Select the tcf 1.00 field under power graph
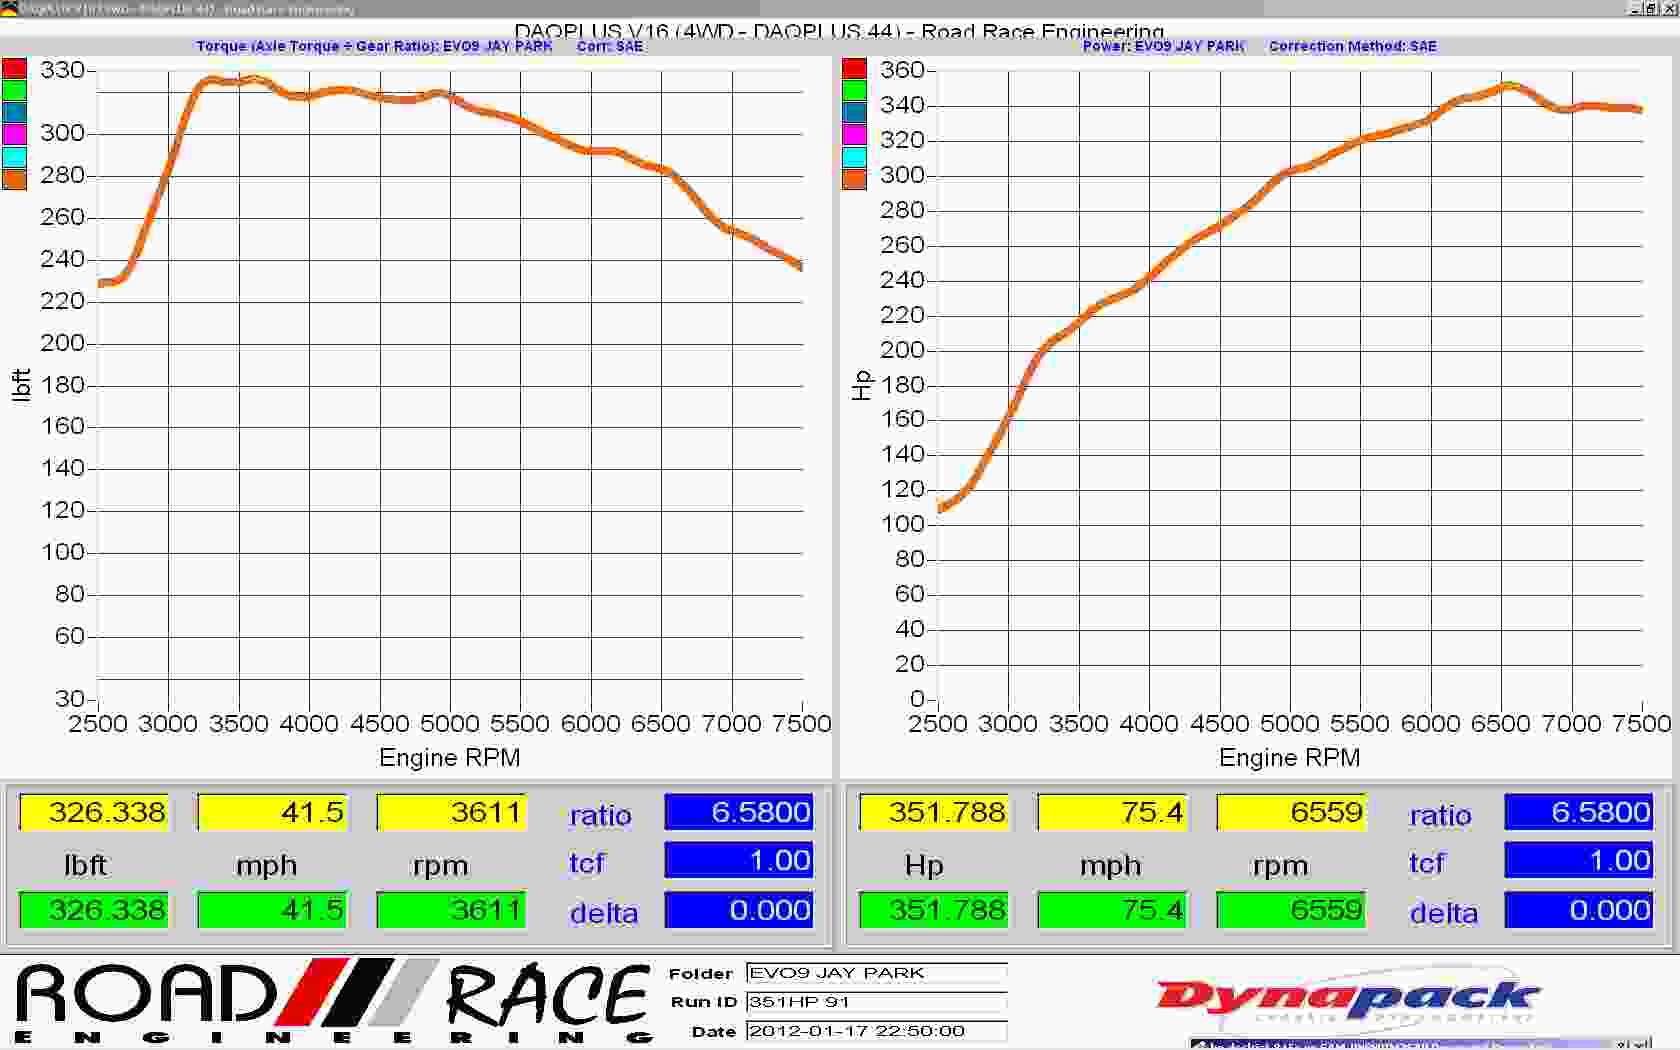The height and width of the screenshot is (1050, 1680). point(1579,861)
